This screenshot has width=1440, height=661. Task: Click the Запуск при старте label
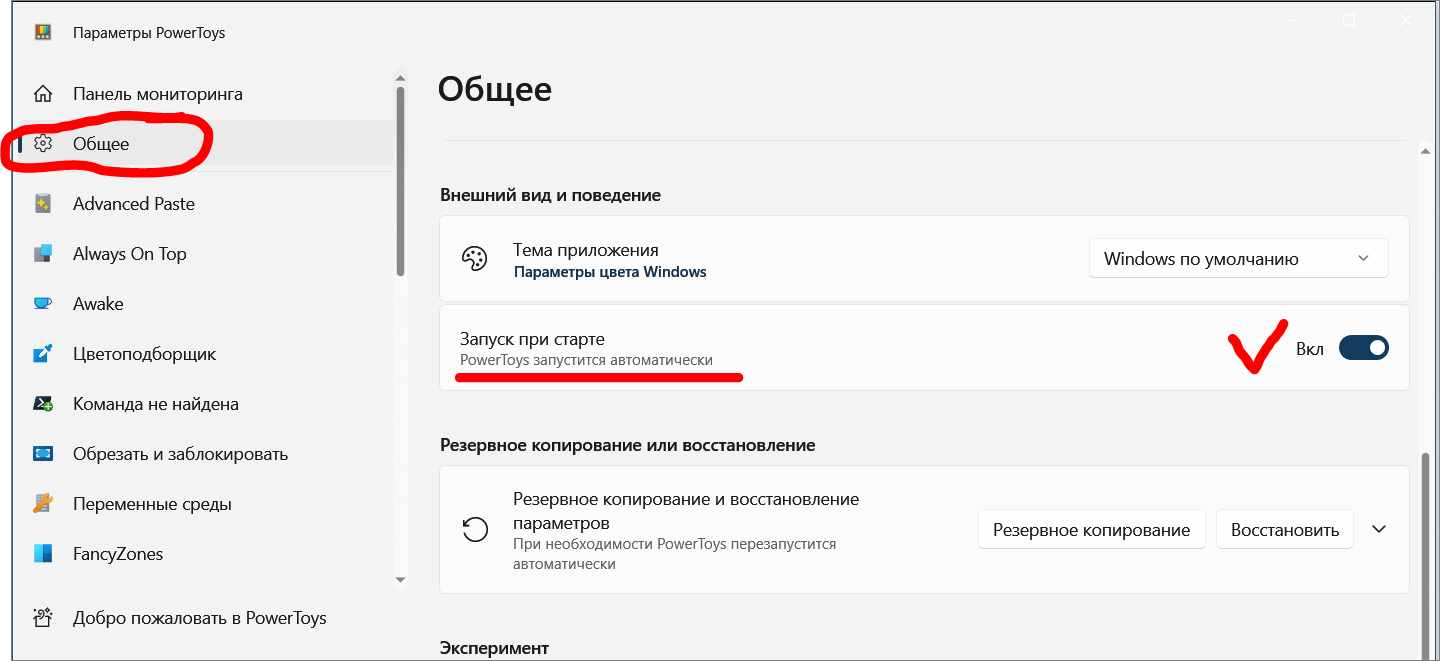click(x=532, y=339)
